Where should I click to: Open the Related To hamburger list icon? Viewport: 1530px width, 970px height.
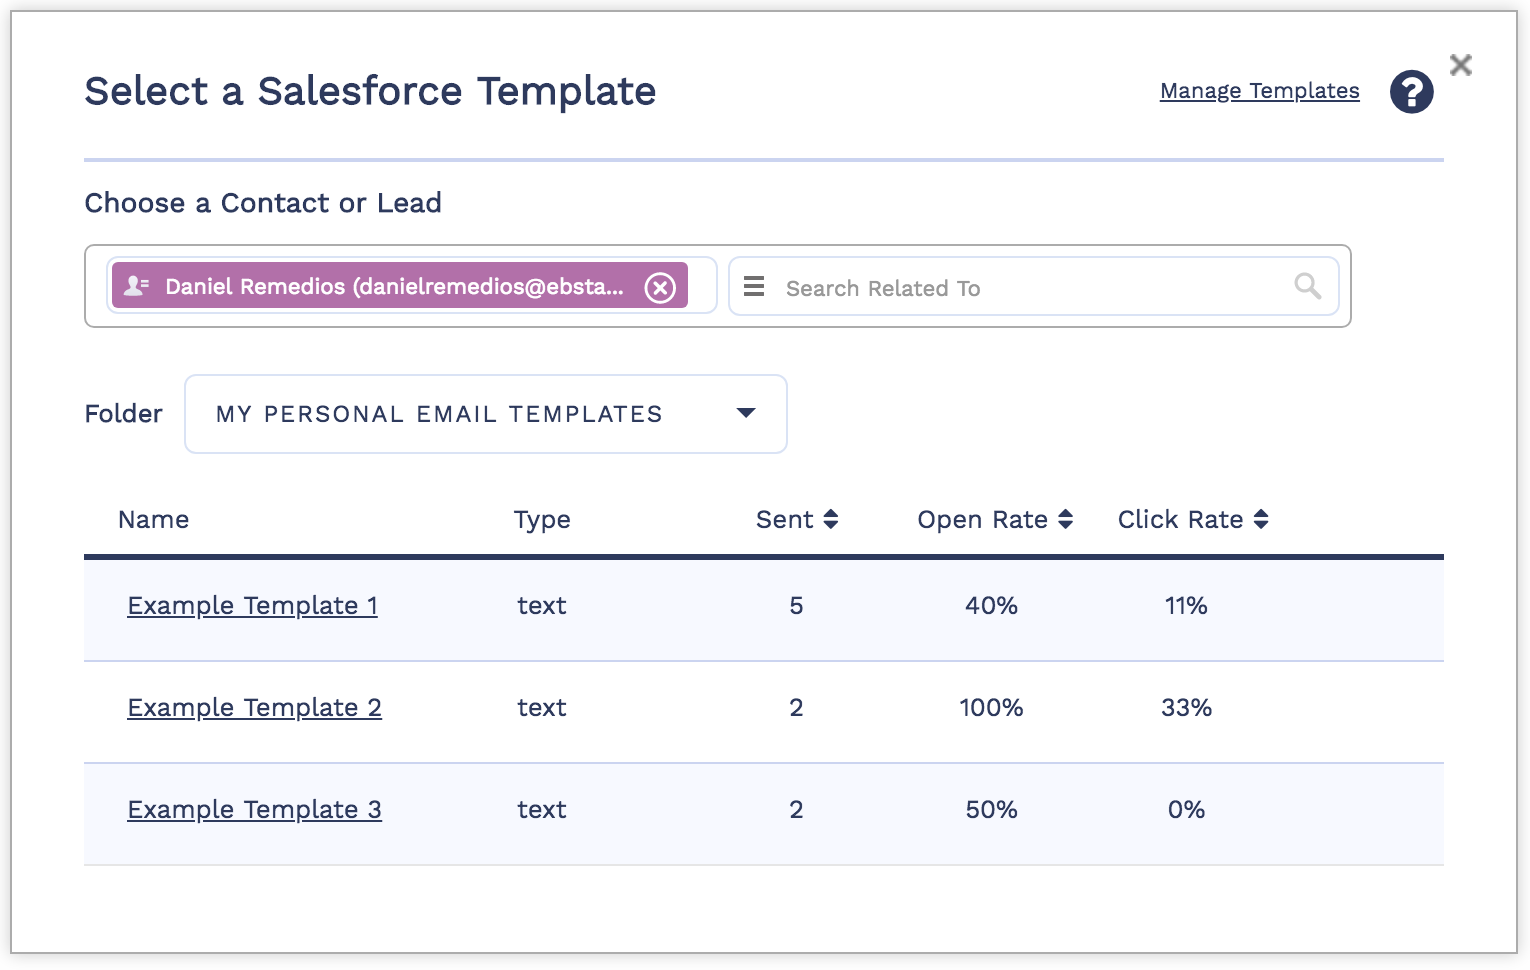pos(754,287)
